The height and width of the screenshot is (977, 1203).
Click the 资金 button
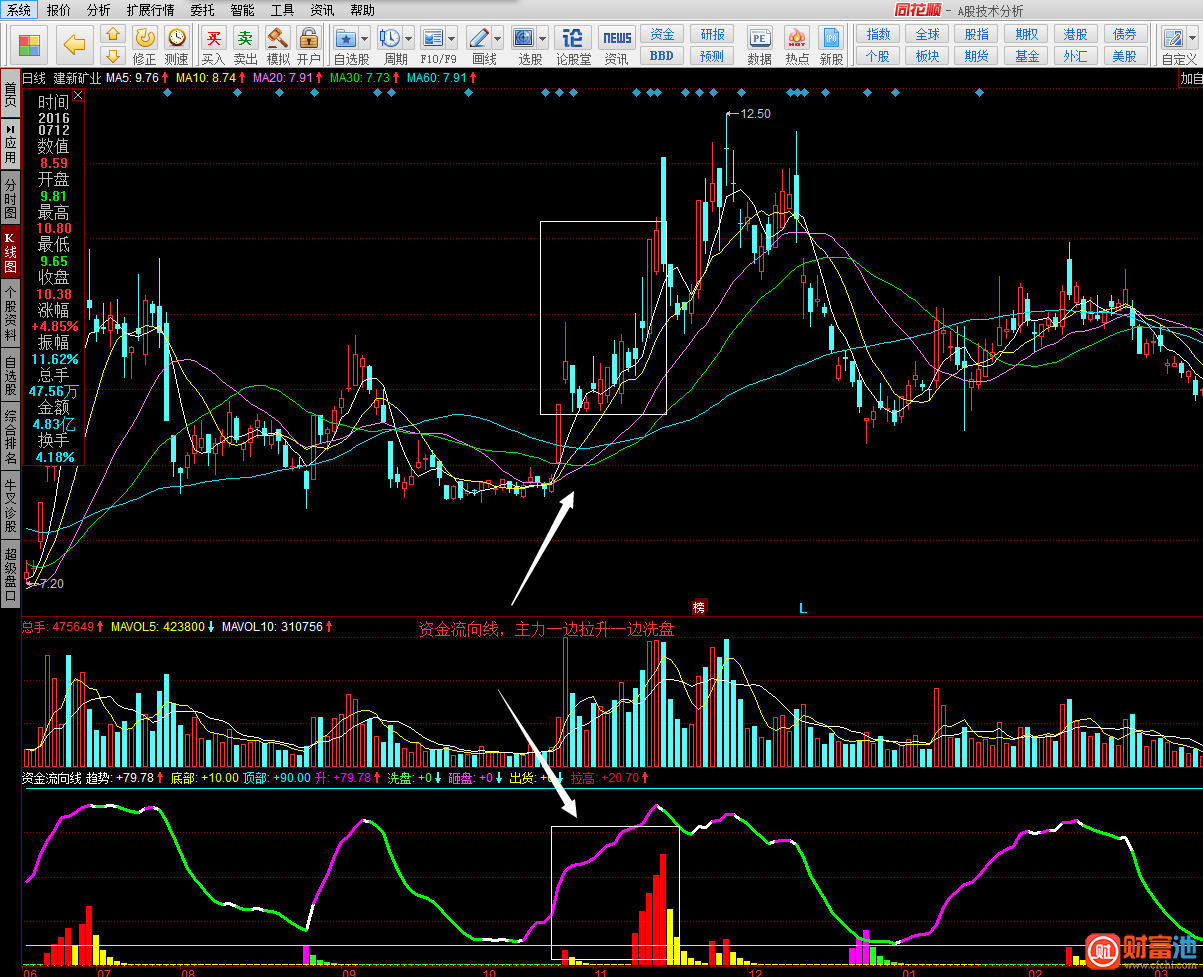662,34
